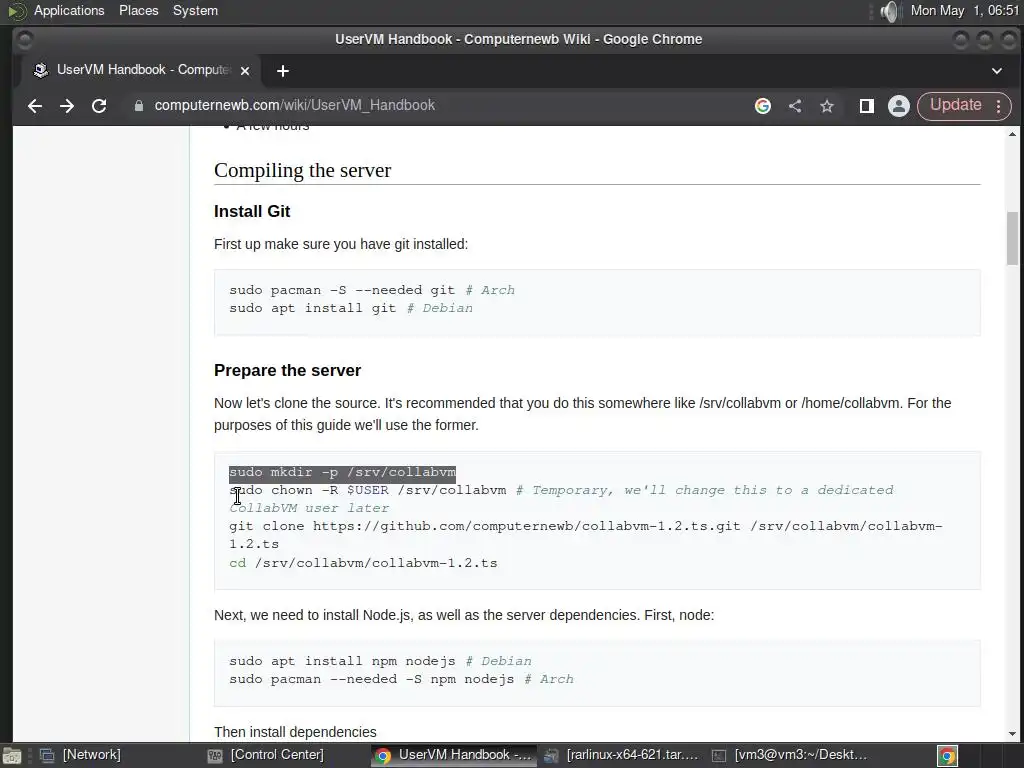Click the volume speaker icon in panel

(x=889, y=11)
